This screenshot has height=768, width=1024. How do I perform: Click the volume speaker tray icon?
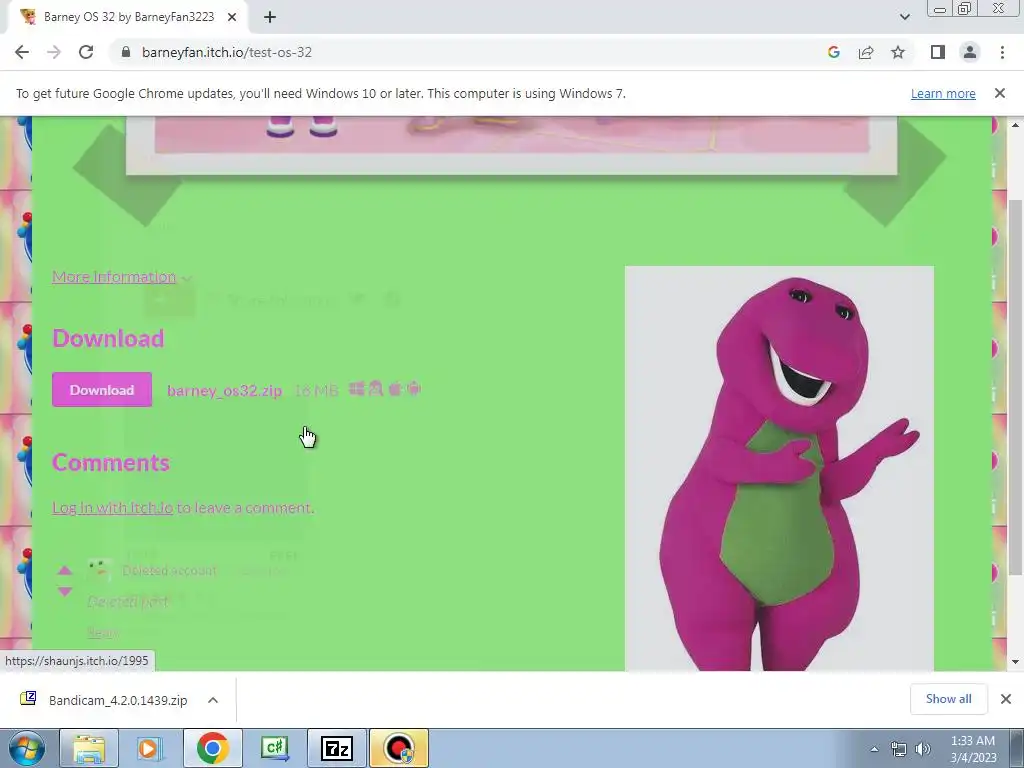(x=923, y=749)
